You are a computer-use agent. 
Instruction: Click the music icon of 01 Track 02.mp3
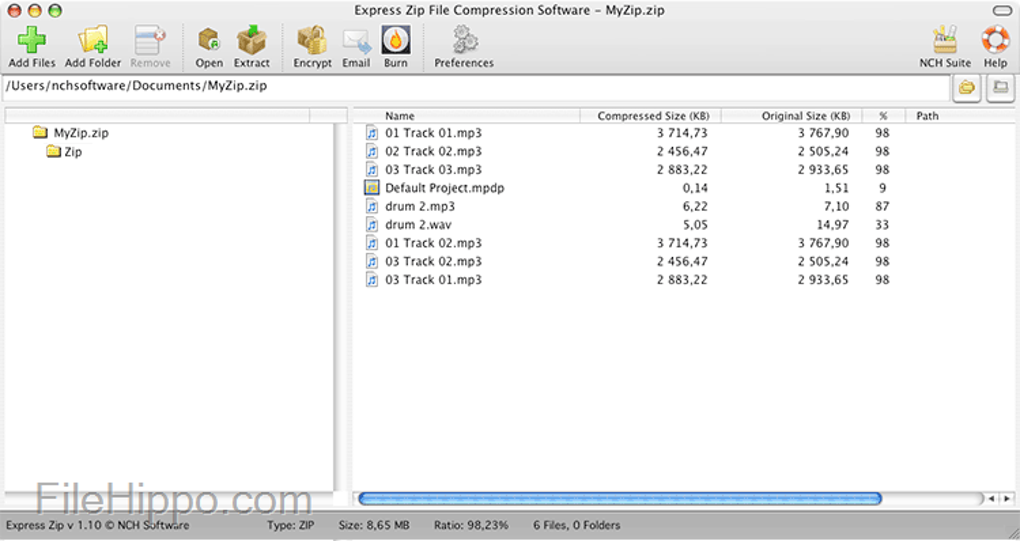371,243
